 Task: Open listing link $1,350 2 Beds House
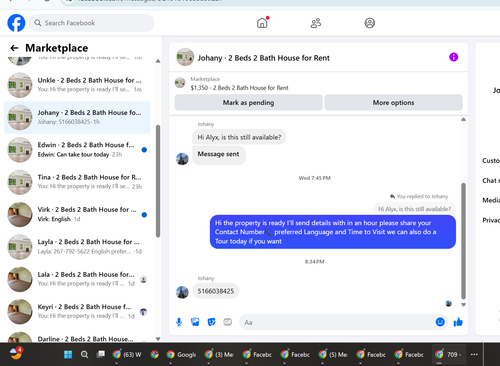[x=239, y=88]
